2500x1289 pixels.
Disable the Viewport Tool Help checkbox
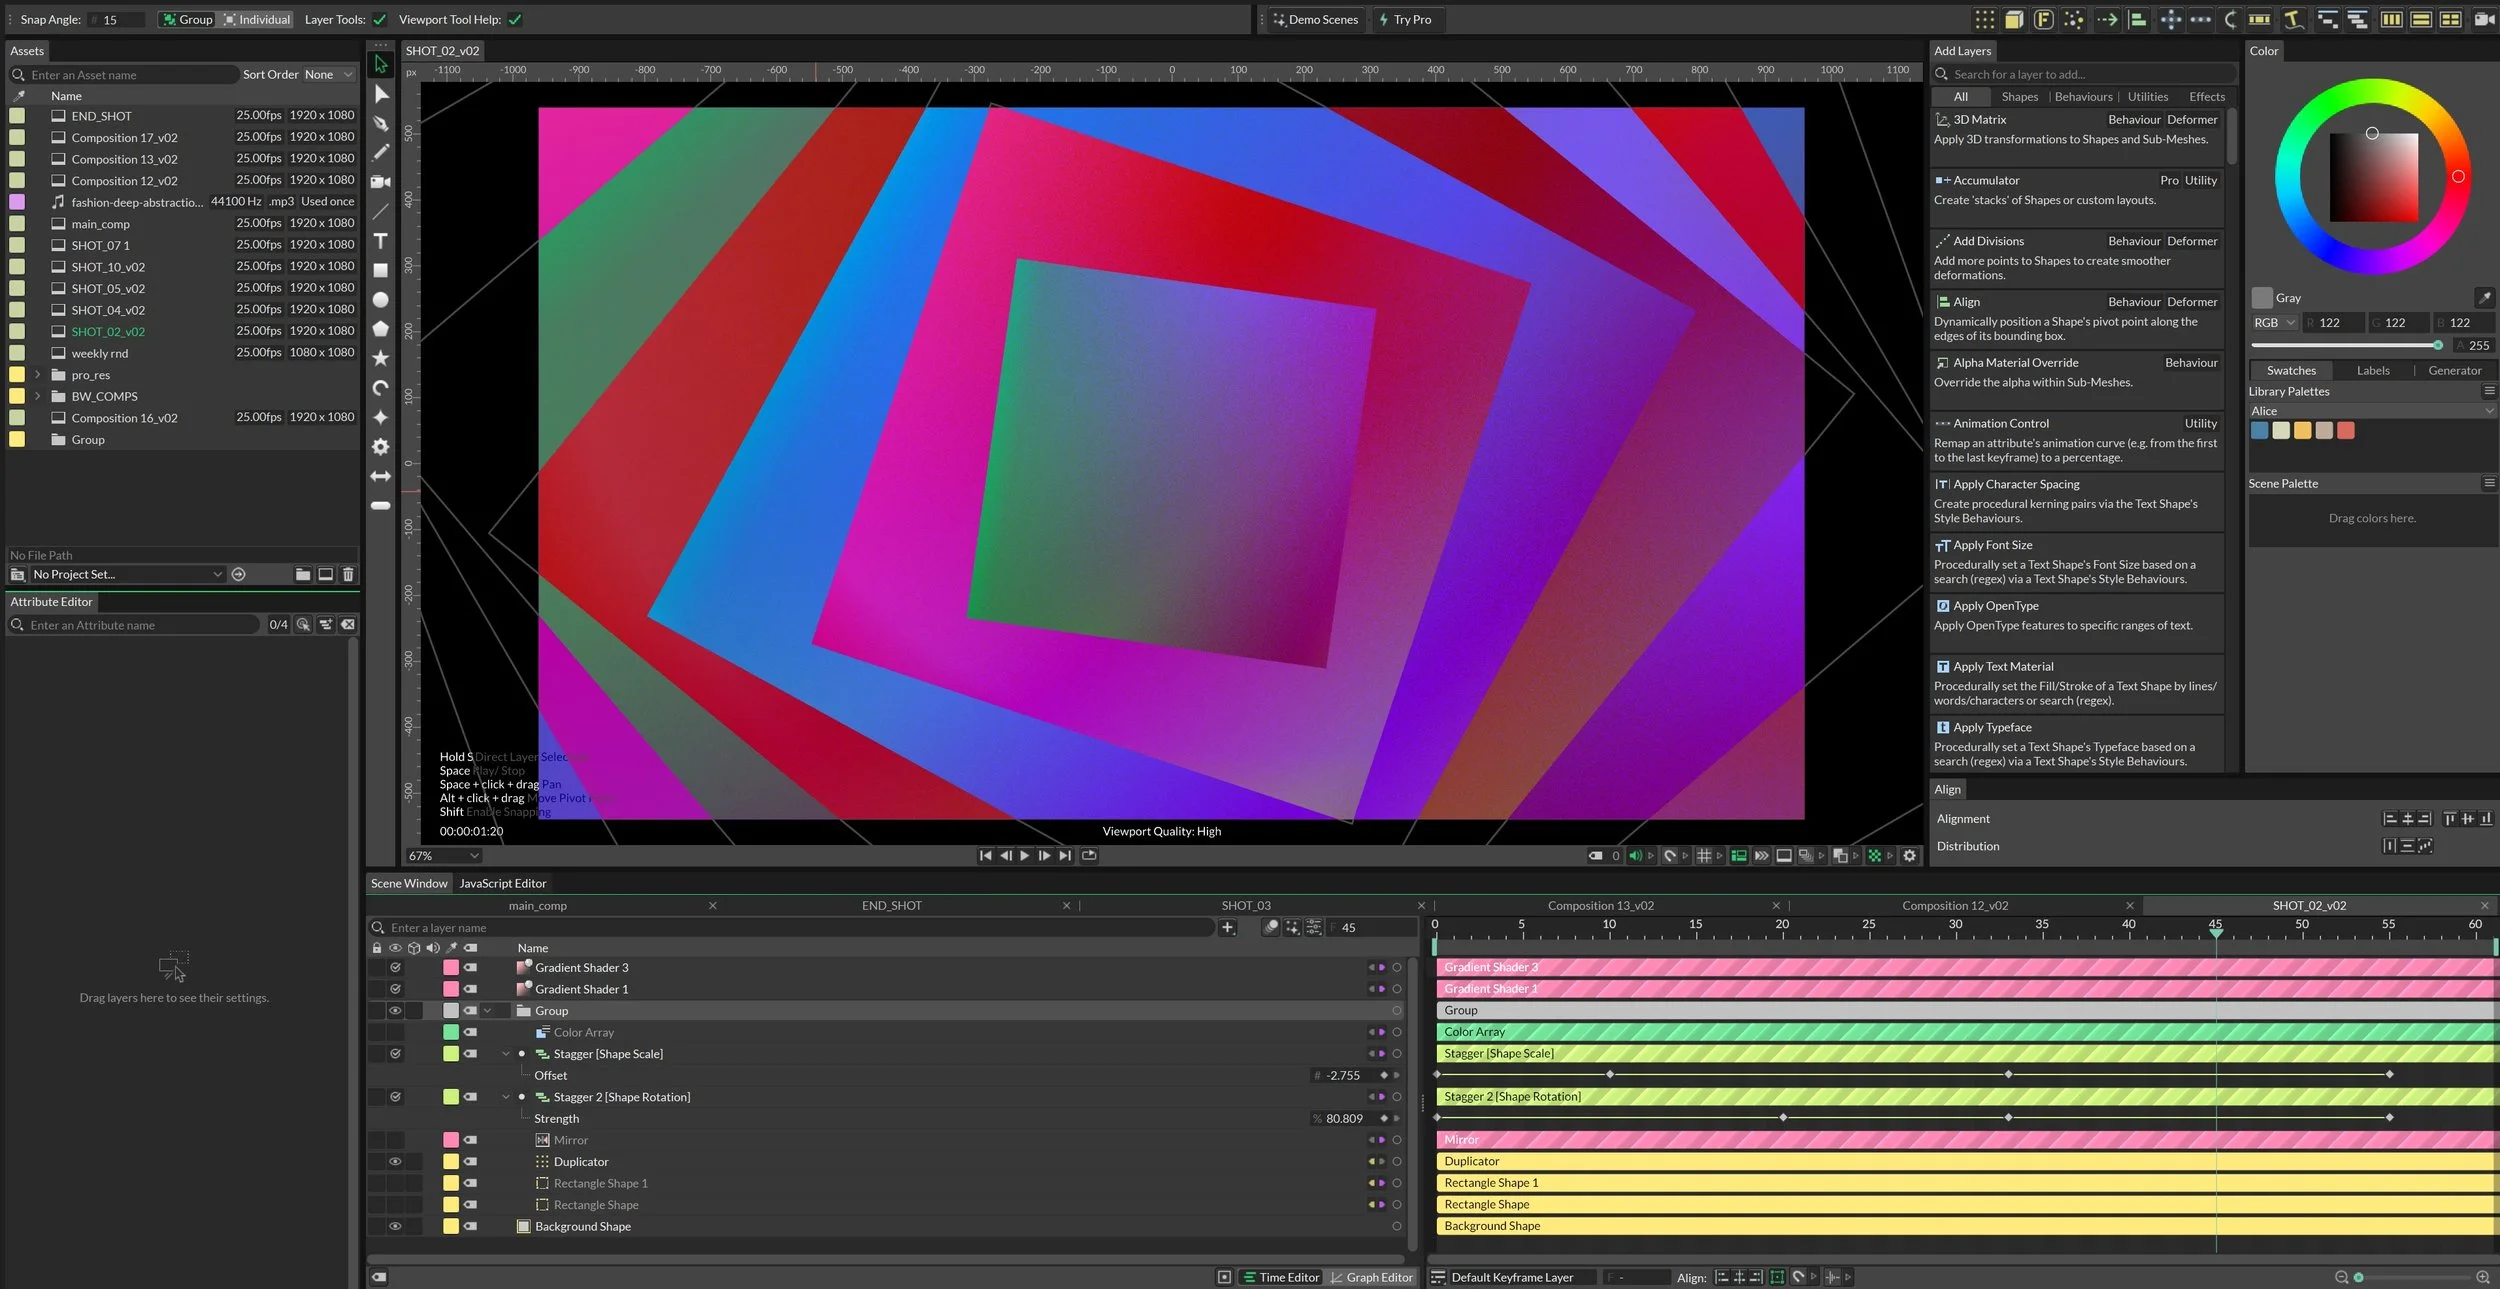515,19
